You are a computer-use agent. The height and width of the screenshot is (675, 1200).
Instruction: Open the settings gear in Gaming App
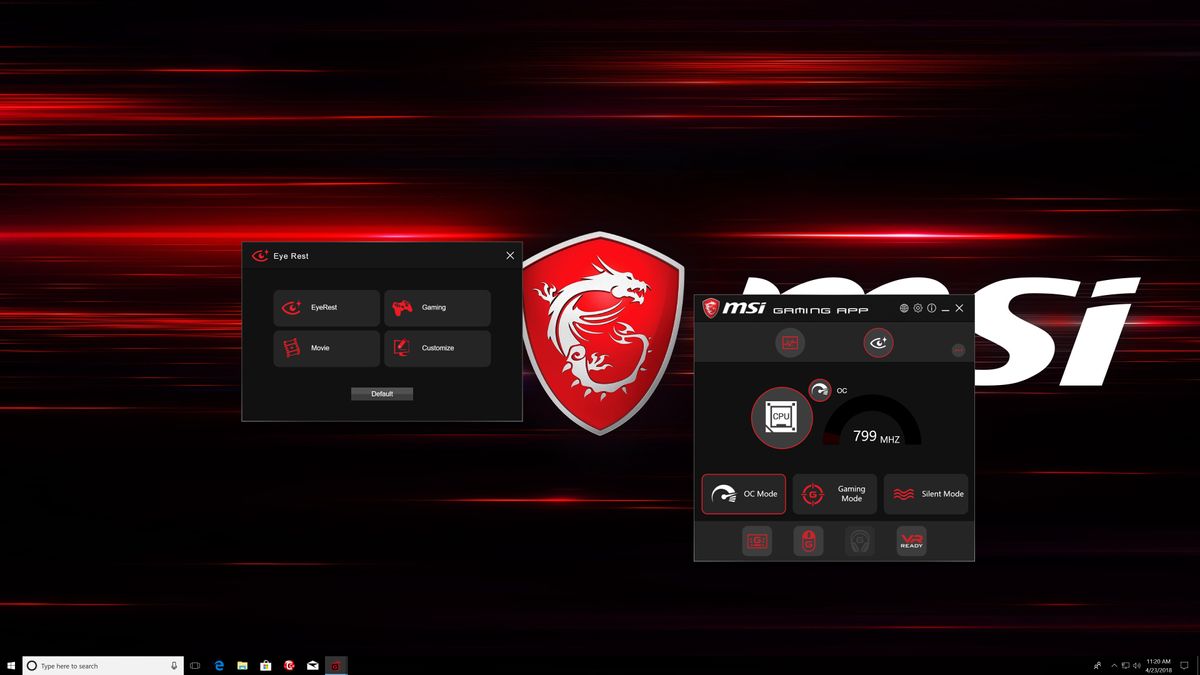coord(918,308)
